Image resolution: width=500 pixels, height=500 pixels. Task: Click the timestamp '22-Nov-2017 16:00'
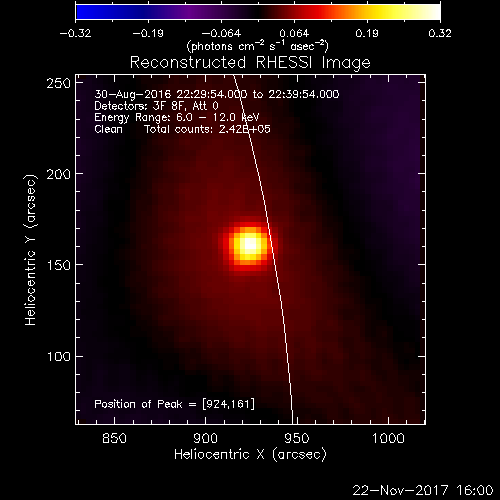click(x=423, y=490)
